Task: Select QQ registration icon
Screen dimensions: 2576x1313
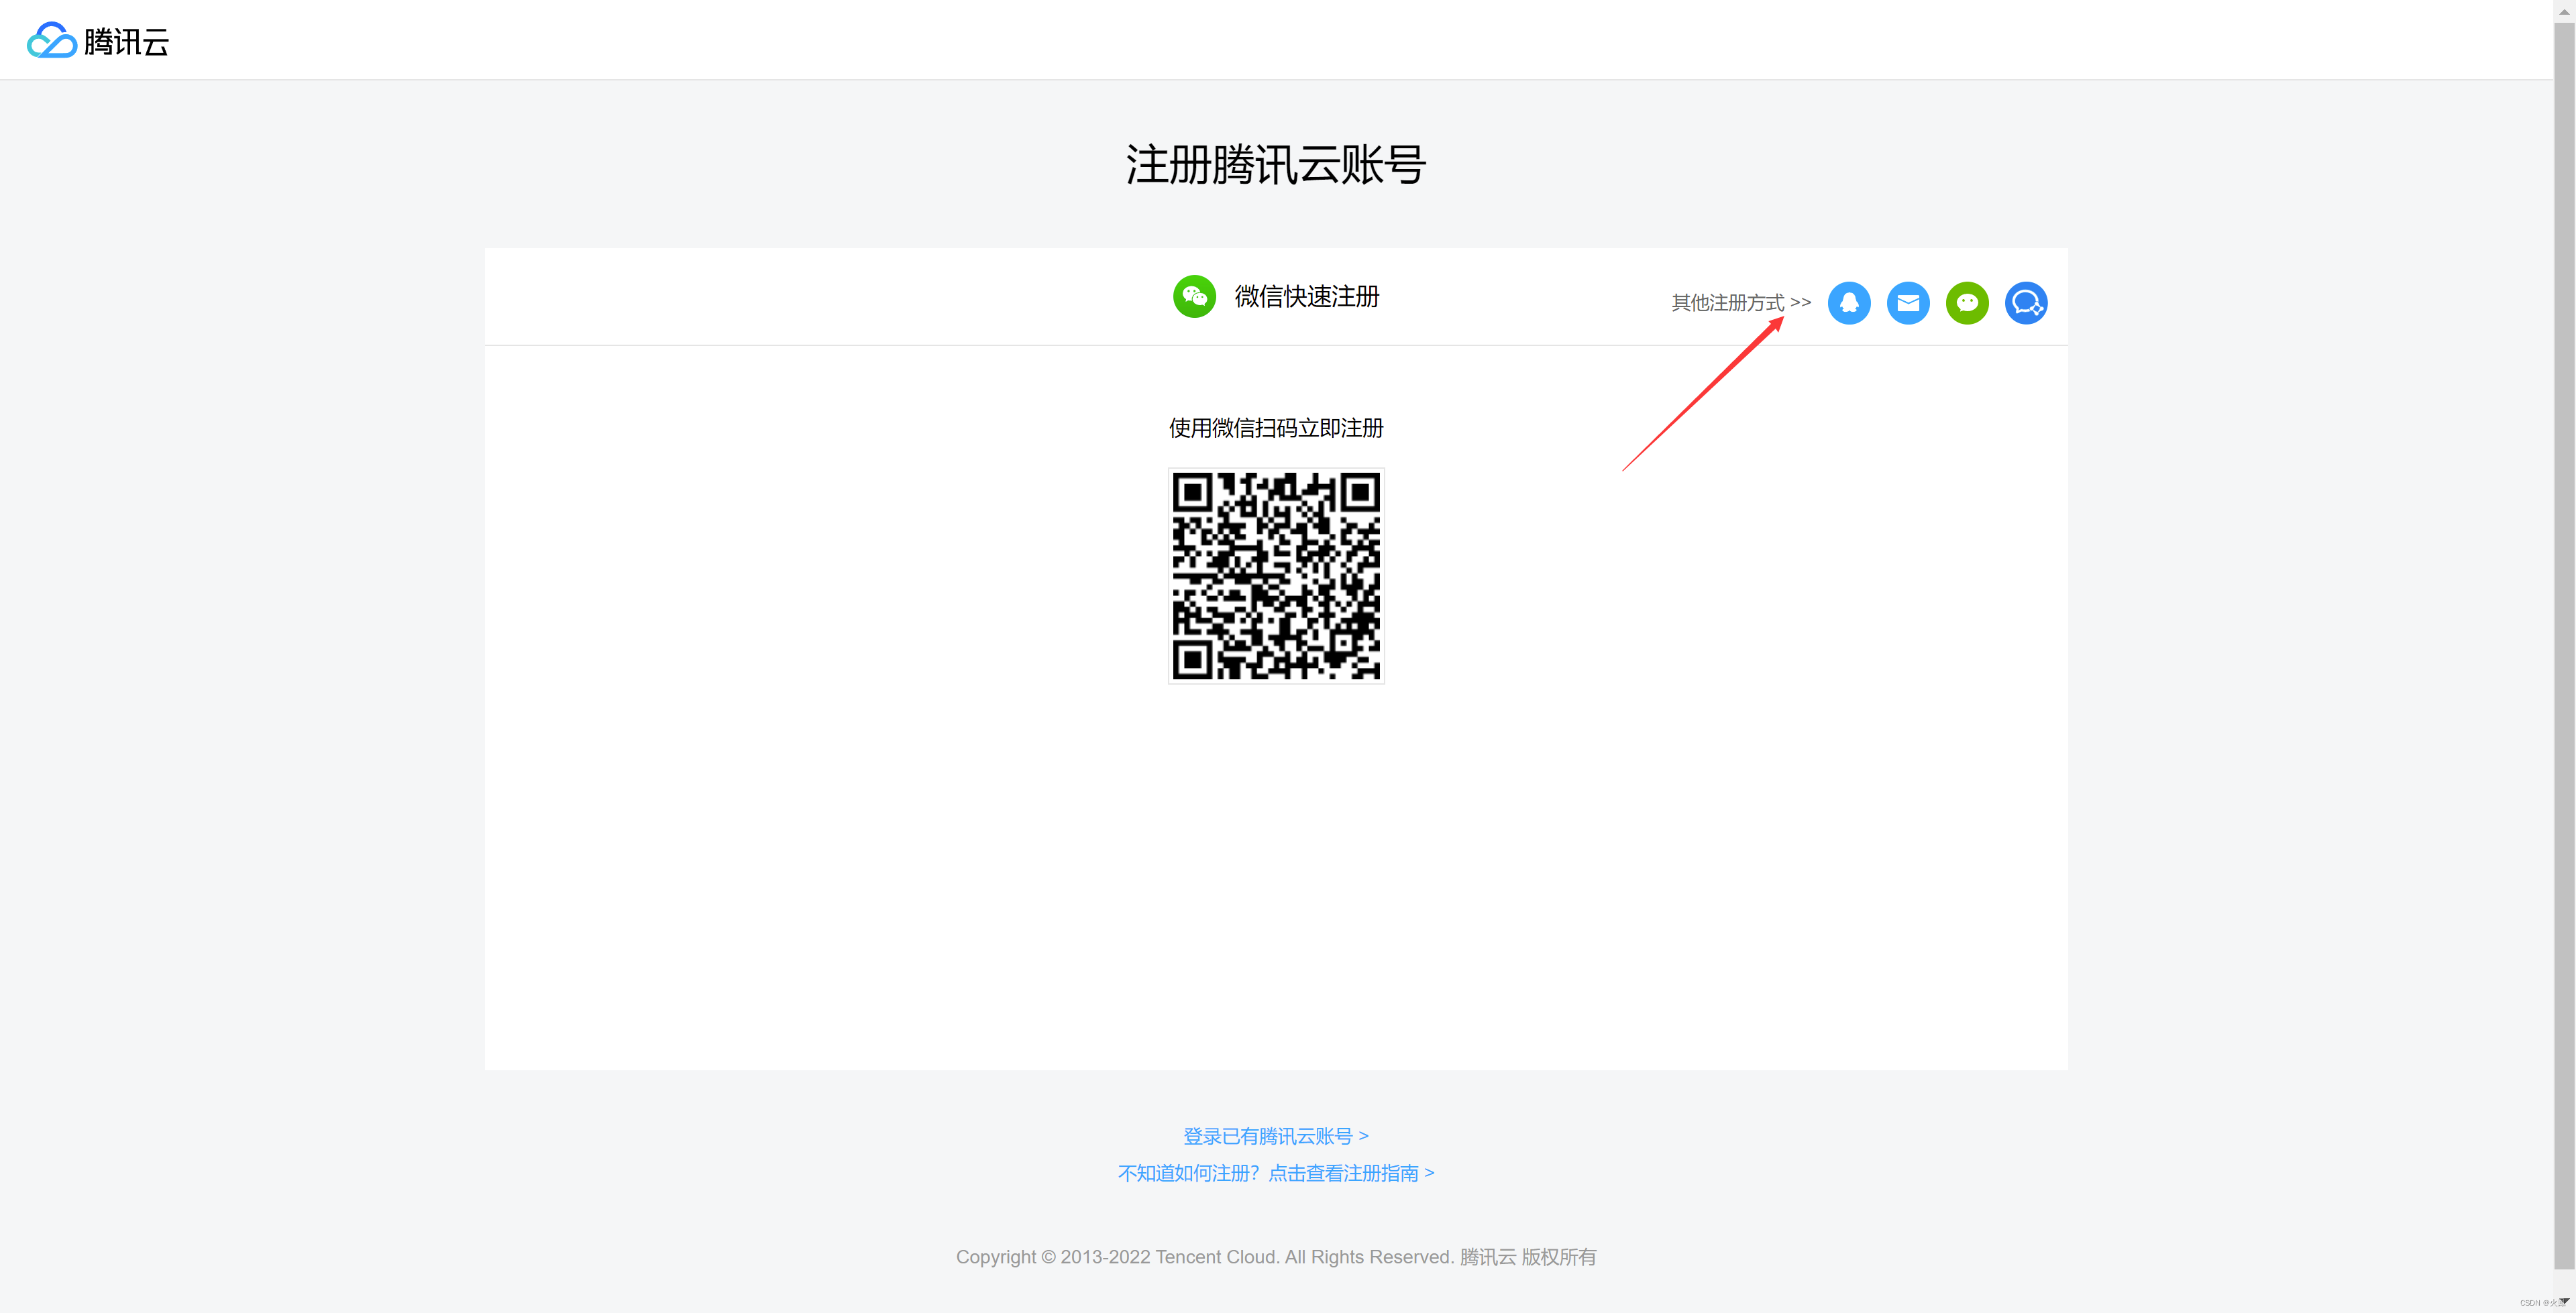Action: click(1849, 303)
